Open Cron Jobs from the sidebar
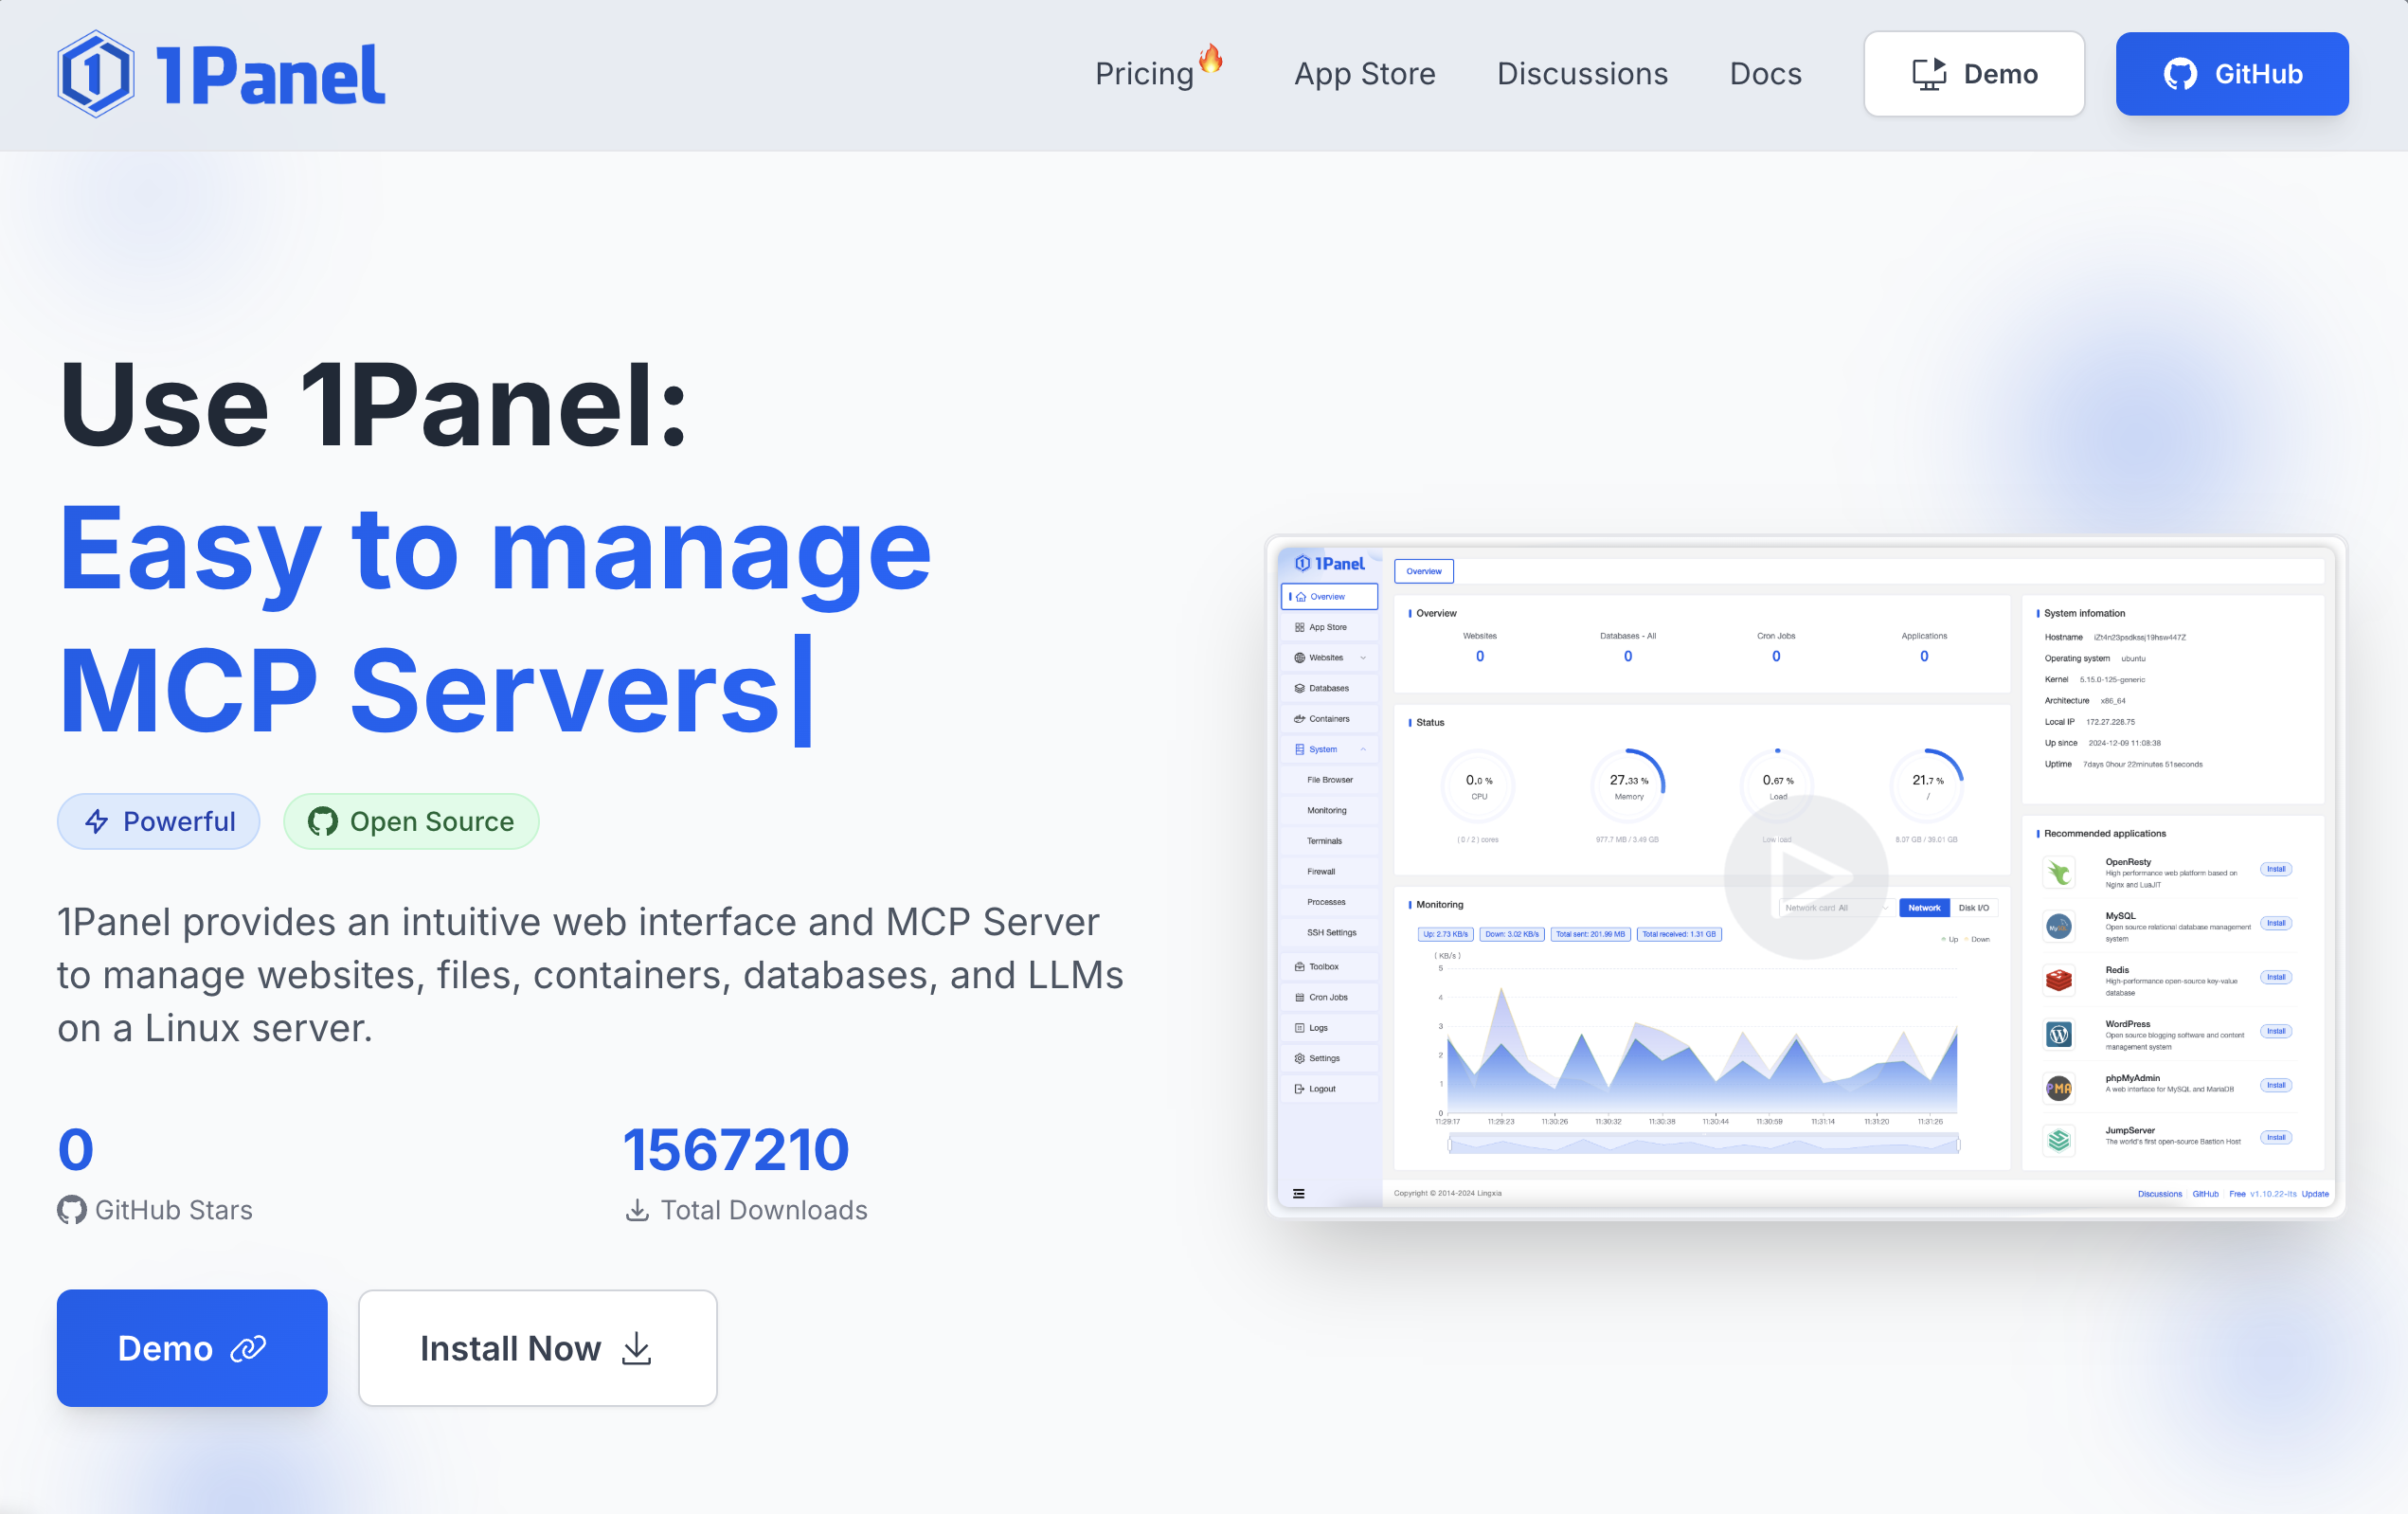The width and height of the screenshot is (2408, 1514). [x=1328, y=997]
